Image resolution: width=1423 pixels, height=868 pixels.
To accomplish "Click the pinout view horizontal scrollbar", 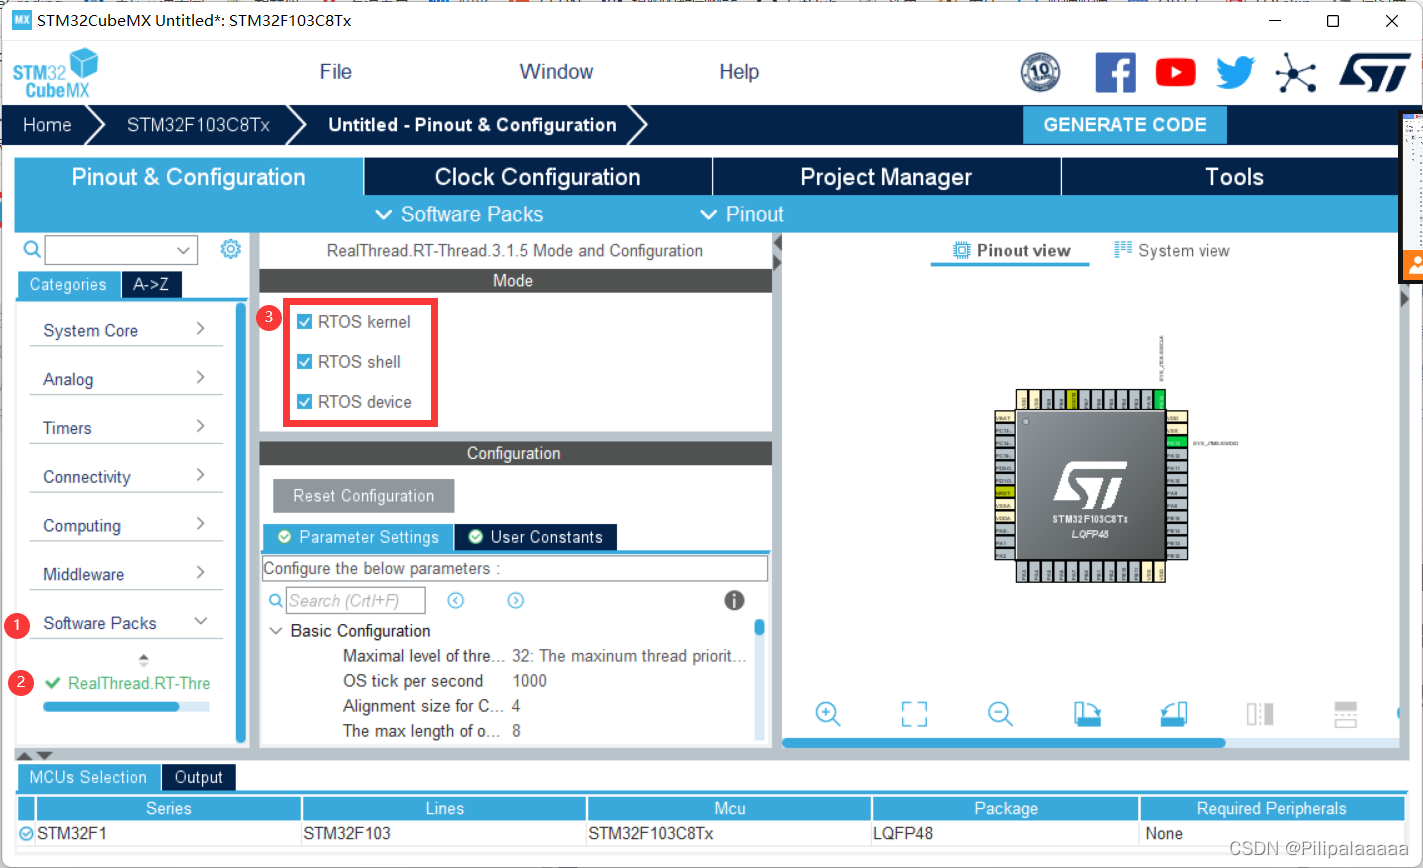I will 1003,743.
